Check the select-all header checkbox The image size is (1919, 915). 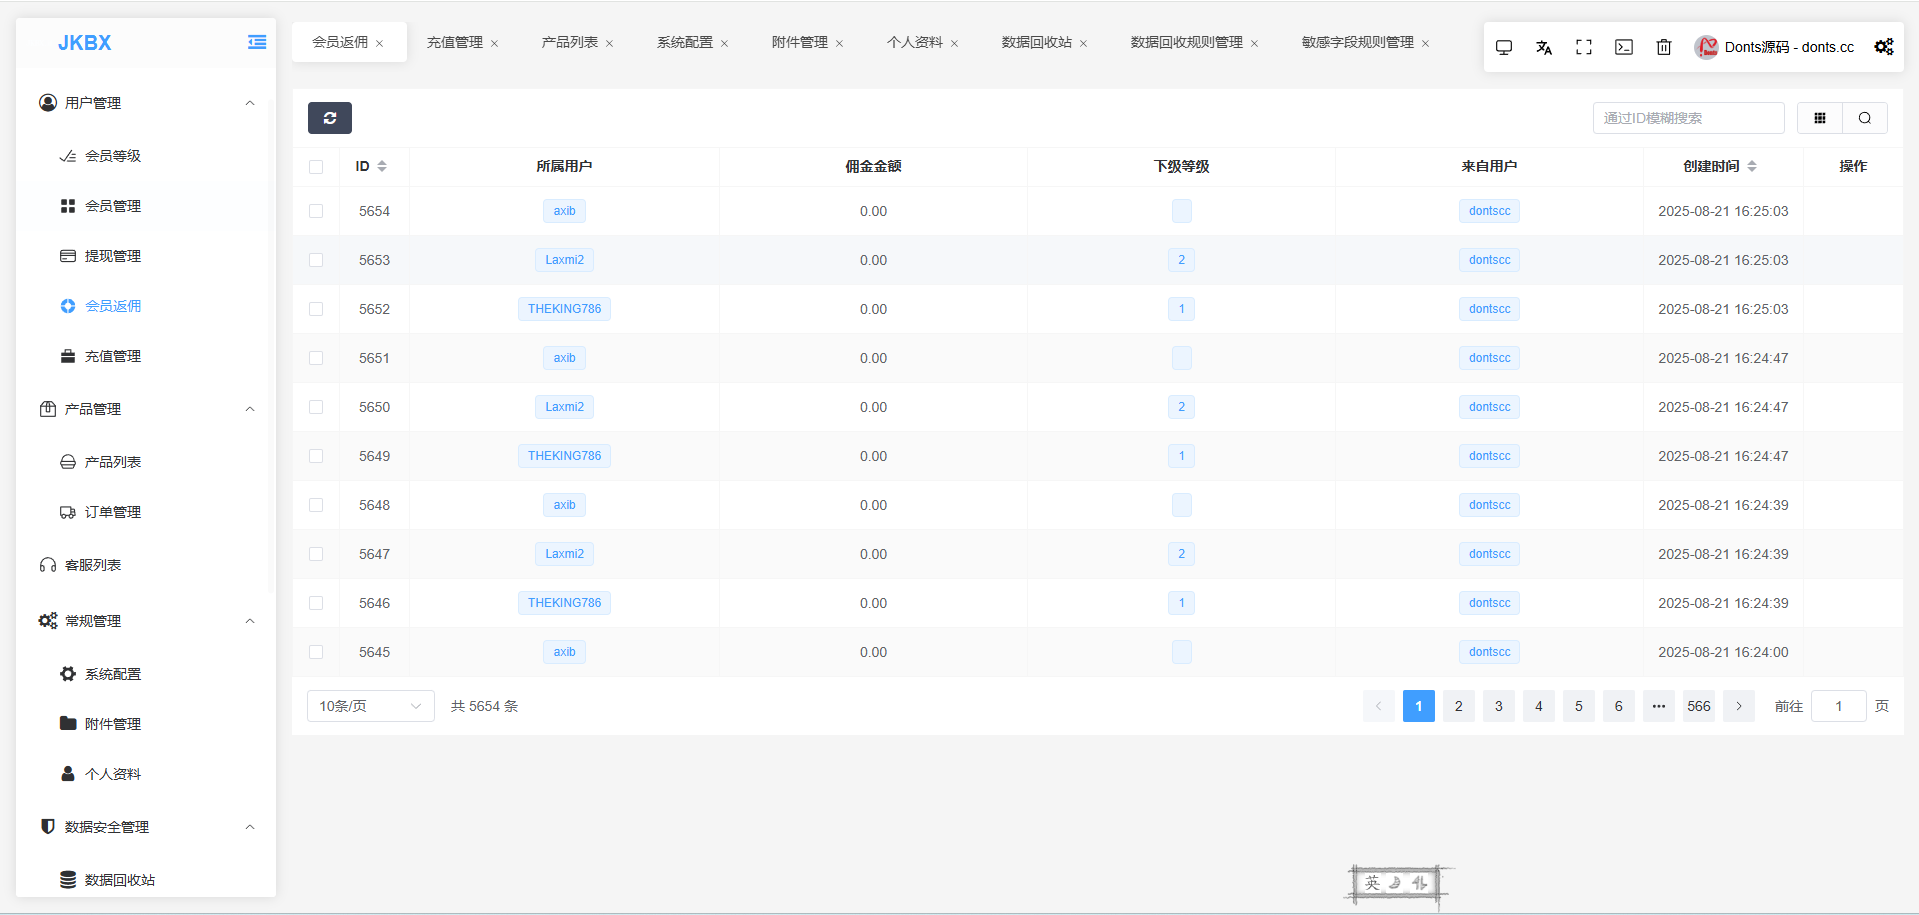pyautogui.click(x=316, y=167)
